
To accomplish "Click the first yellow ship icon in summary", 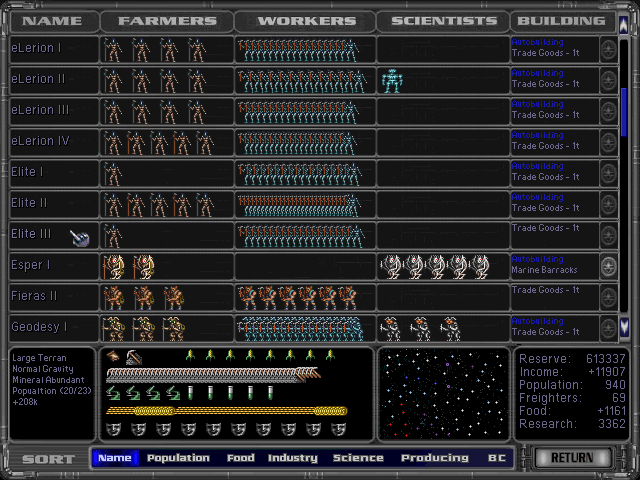I will coord(190,355).
